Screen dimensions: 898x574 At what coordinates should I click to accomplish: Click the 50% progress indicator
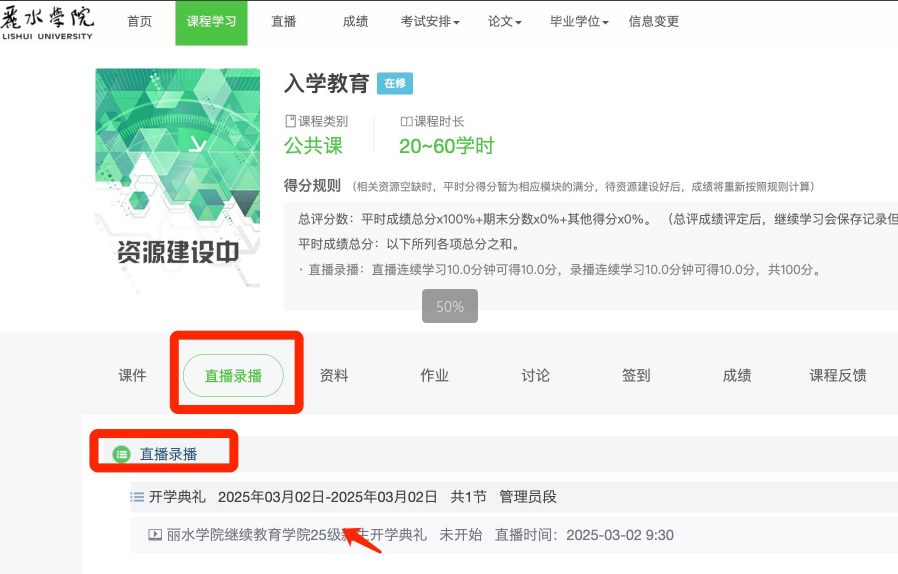pyautogui.click(x=449, y=307)
